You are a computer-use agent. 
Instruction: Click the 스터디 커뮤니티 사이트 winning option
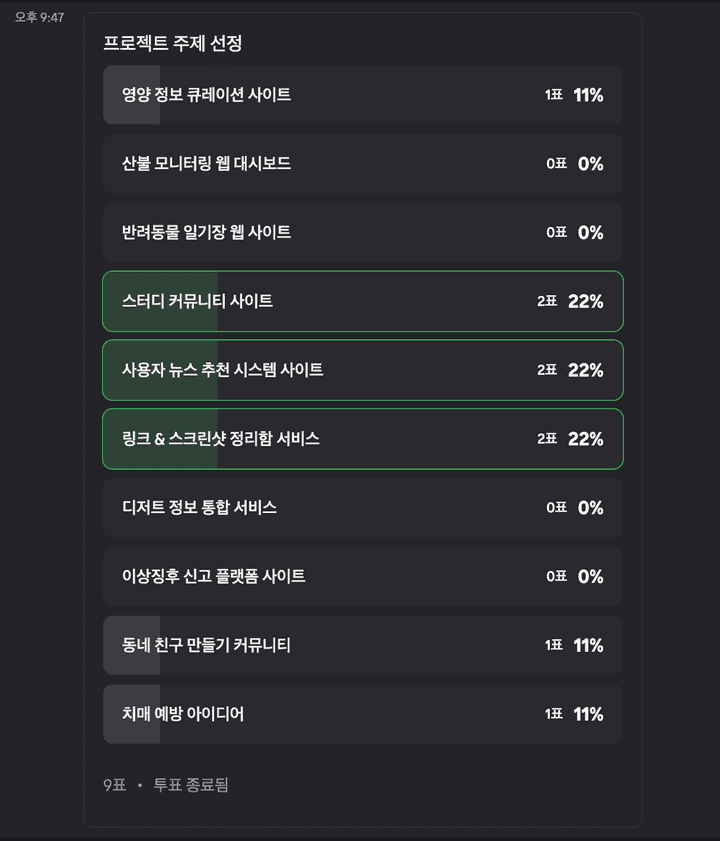point(363,301)
